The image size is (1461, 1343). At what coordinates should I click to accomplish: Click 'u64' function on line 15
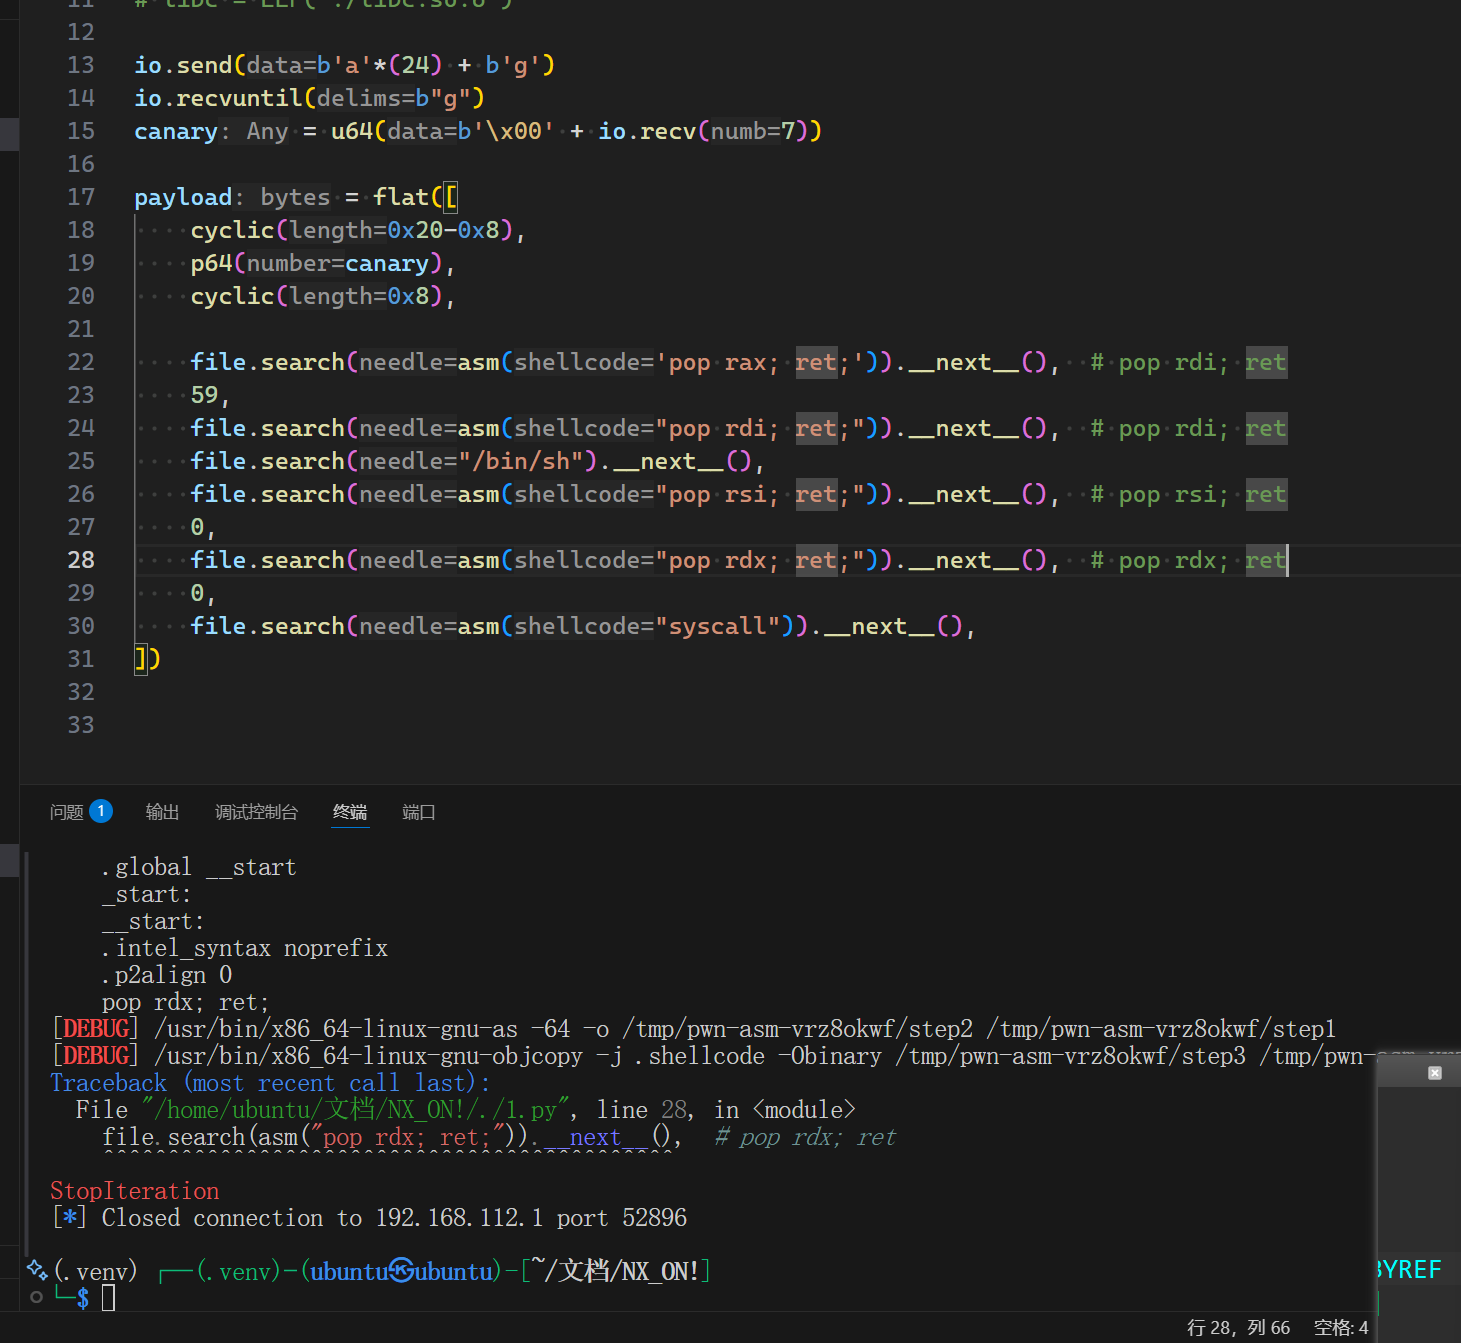click(x=352, y=131)
